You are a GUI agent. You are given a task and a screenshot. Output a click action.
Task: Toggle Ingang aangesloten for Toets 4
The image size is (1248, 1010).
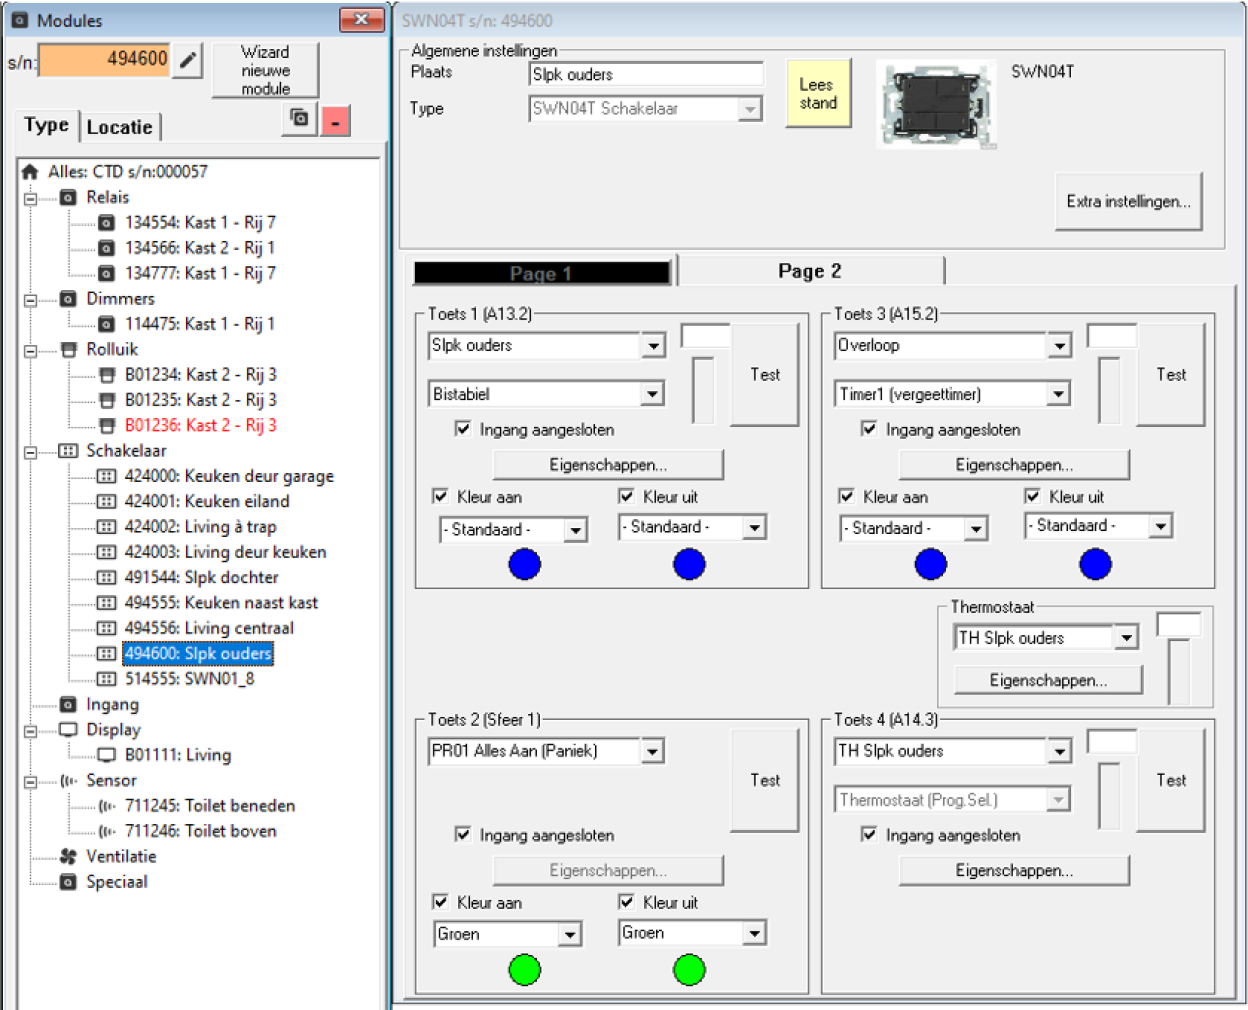(869, 833)
